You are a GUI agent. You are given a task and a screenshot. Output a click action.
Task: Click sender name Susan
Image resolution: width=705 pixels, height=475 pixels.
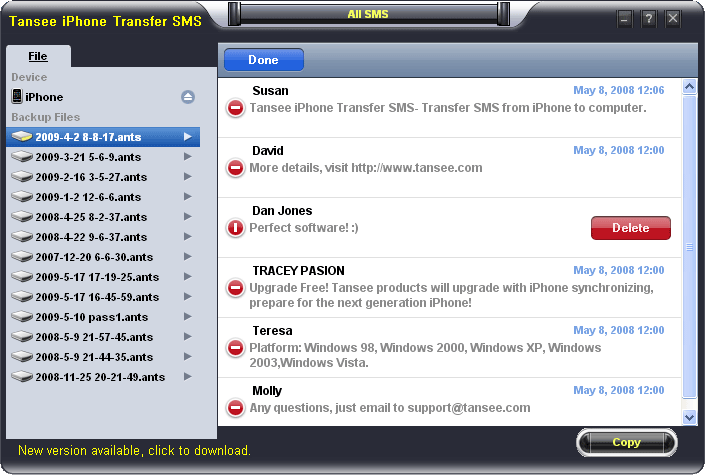pos(270,90)
